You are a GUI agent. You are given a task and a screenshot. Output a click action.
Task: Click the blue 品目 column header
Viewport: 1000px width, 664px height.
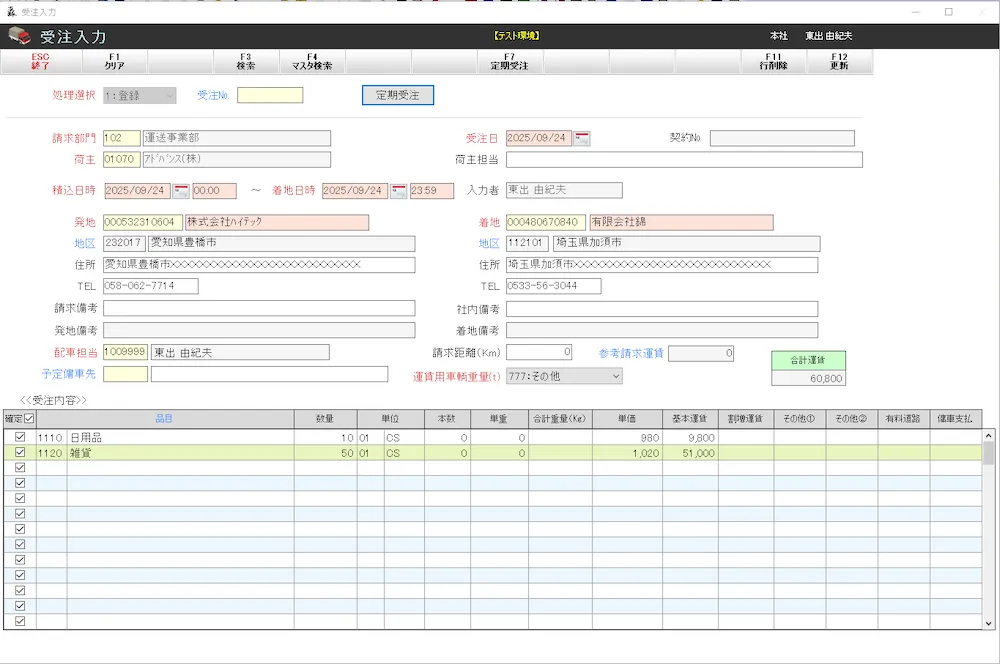point(164,419)
